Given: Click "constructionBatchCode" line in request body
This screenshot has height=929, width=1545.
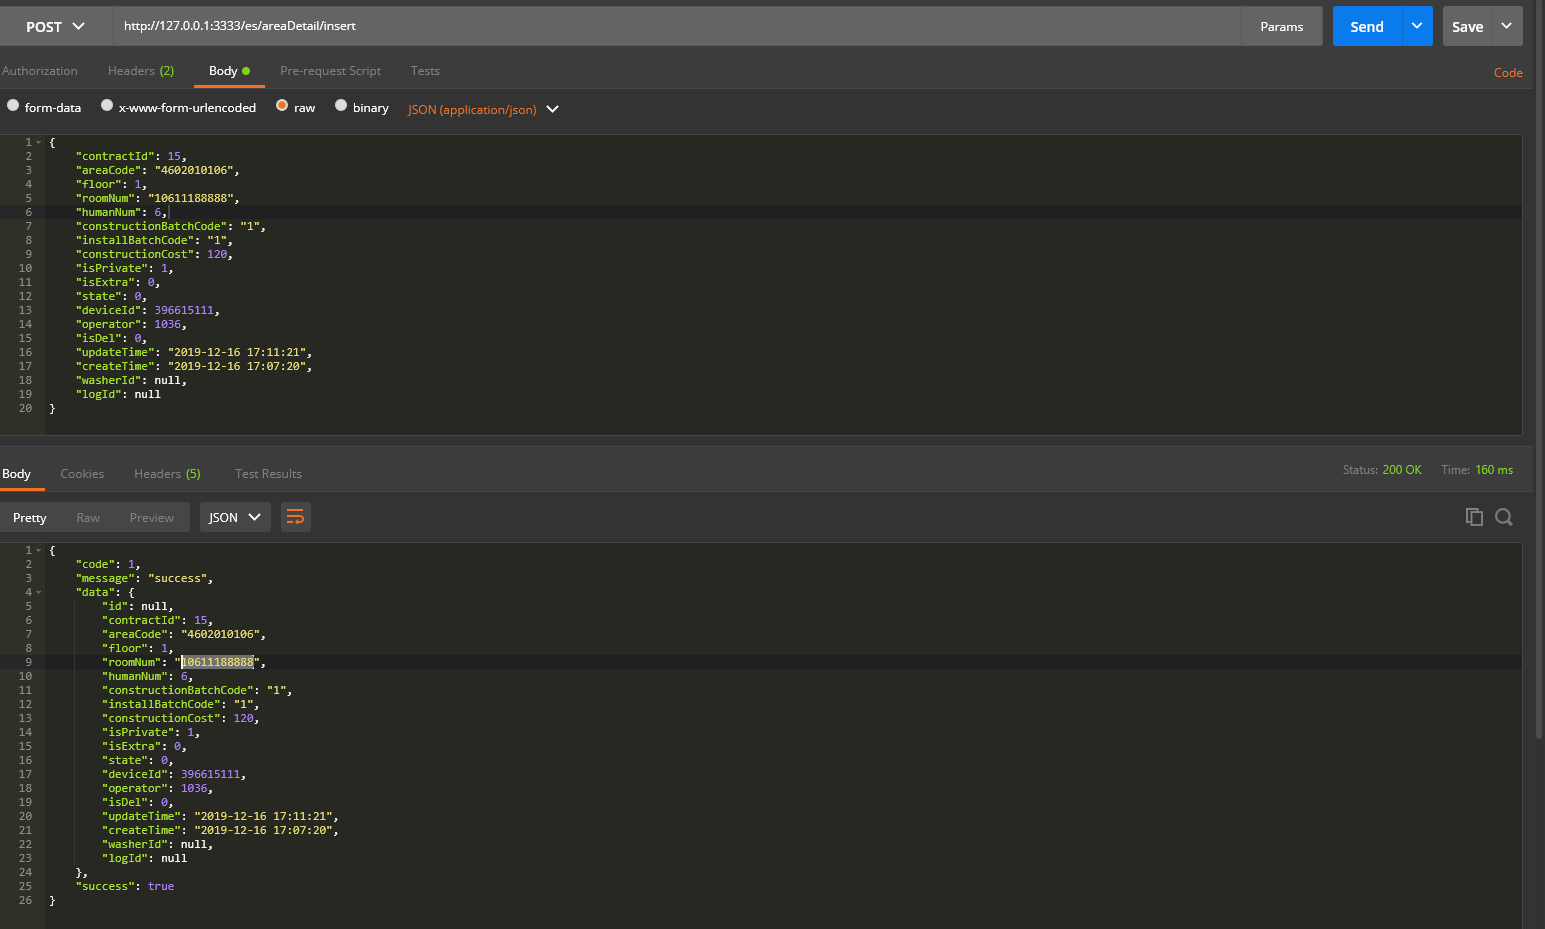Looking at the screenshot, I should (x=171, y=226).
